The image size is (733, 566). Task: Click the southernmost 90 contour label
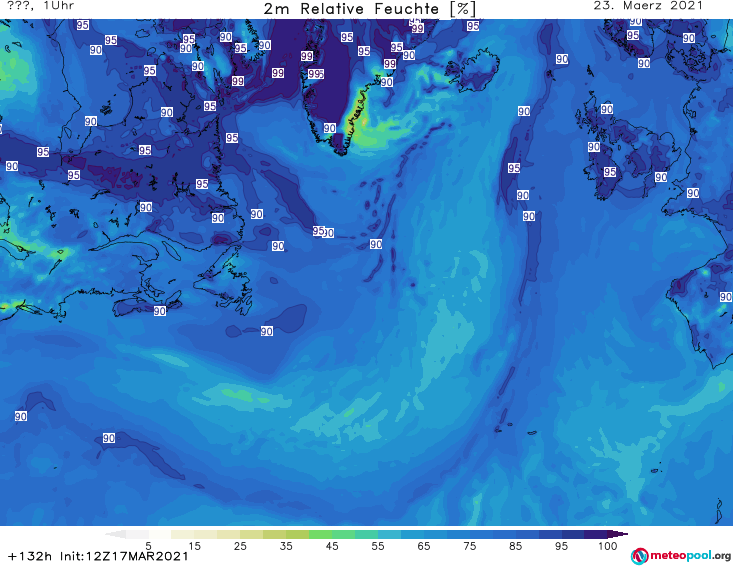click(x=109, y=438)
